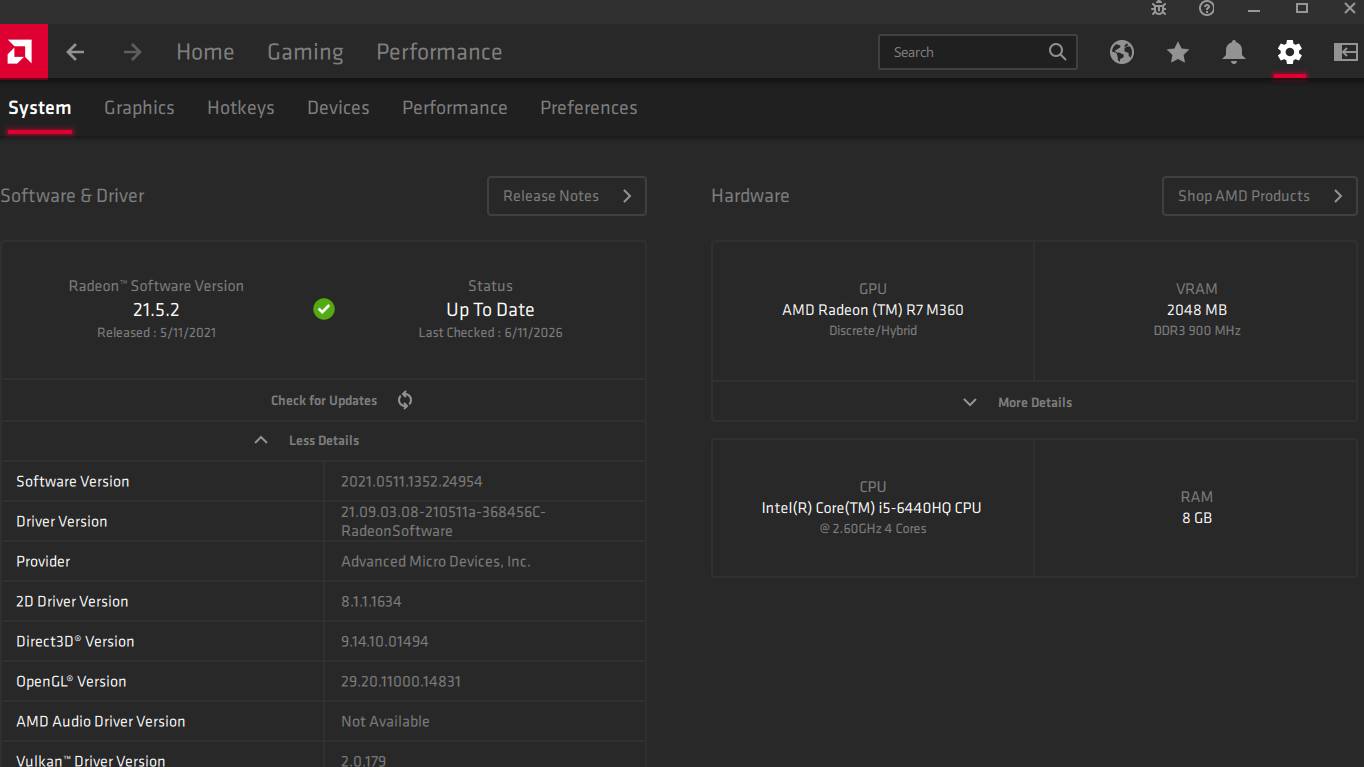Image resolution: width=1364 pixels, height=767 pixels.
Task: Open the web browser globe icon
Action: tap(1122, 52)
